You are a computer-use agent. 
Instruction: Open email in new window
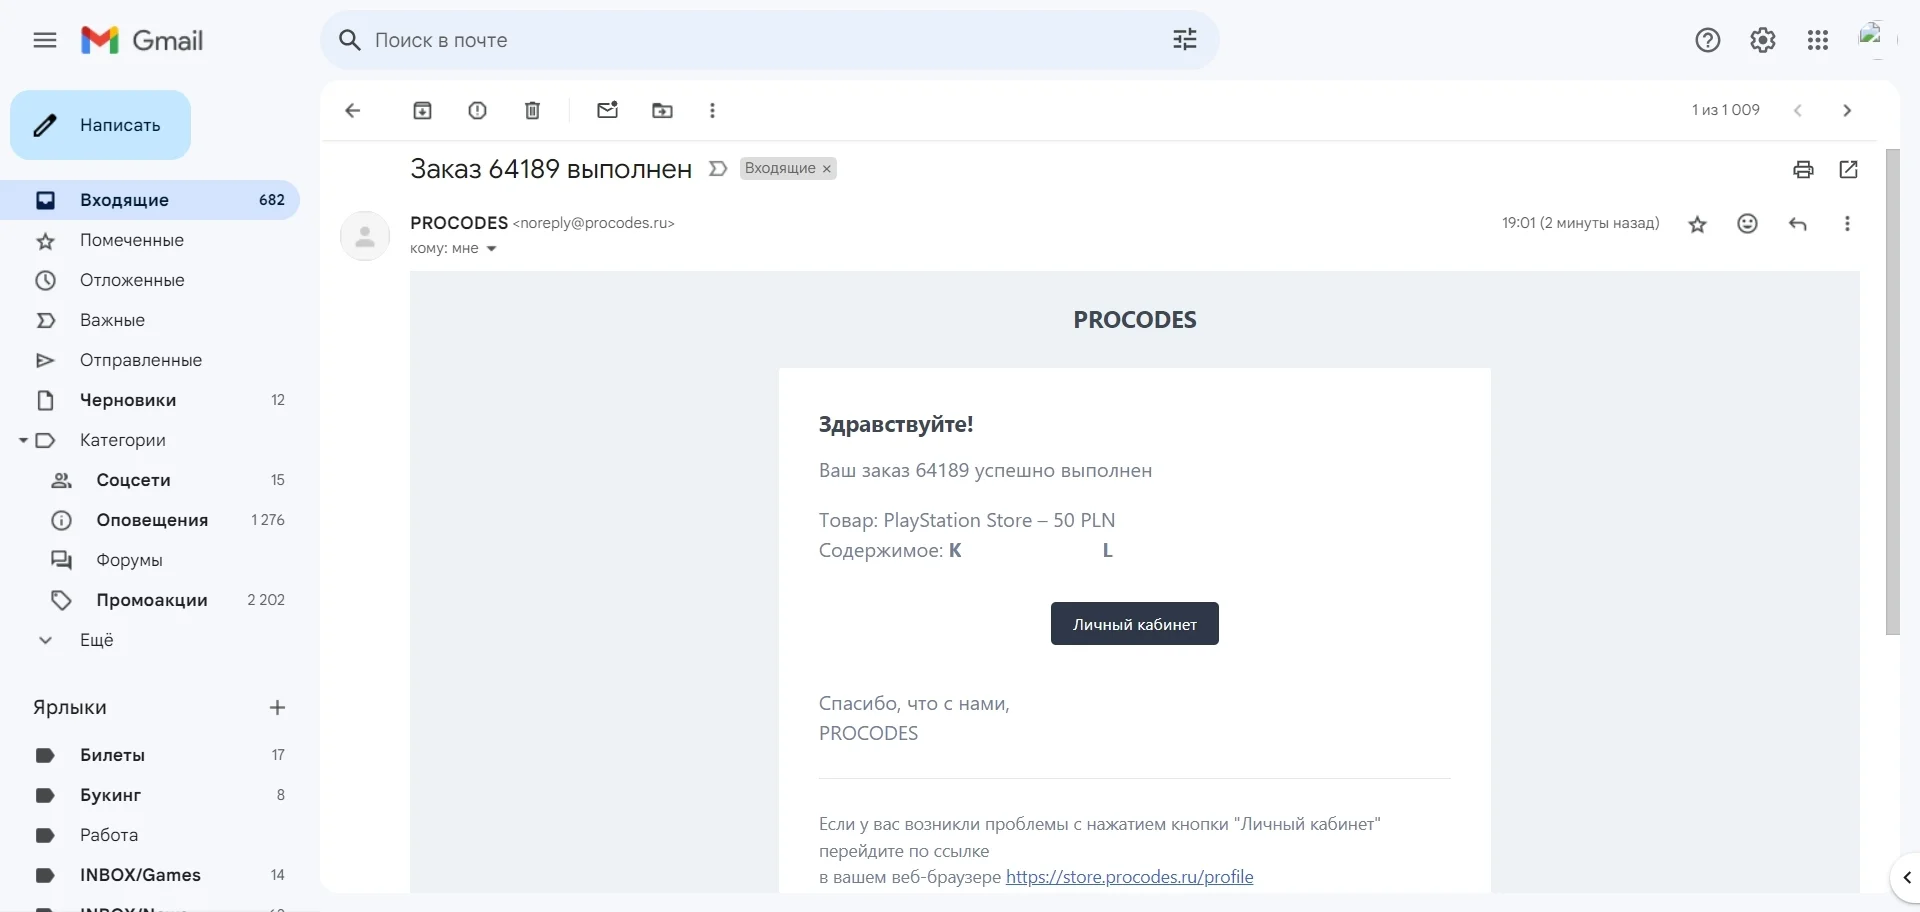click(1849, 169)
